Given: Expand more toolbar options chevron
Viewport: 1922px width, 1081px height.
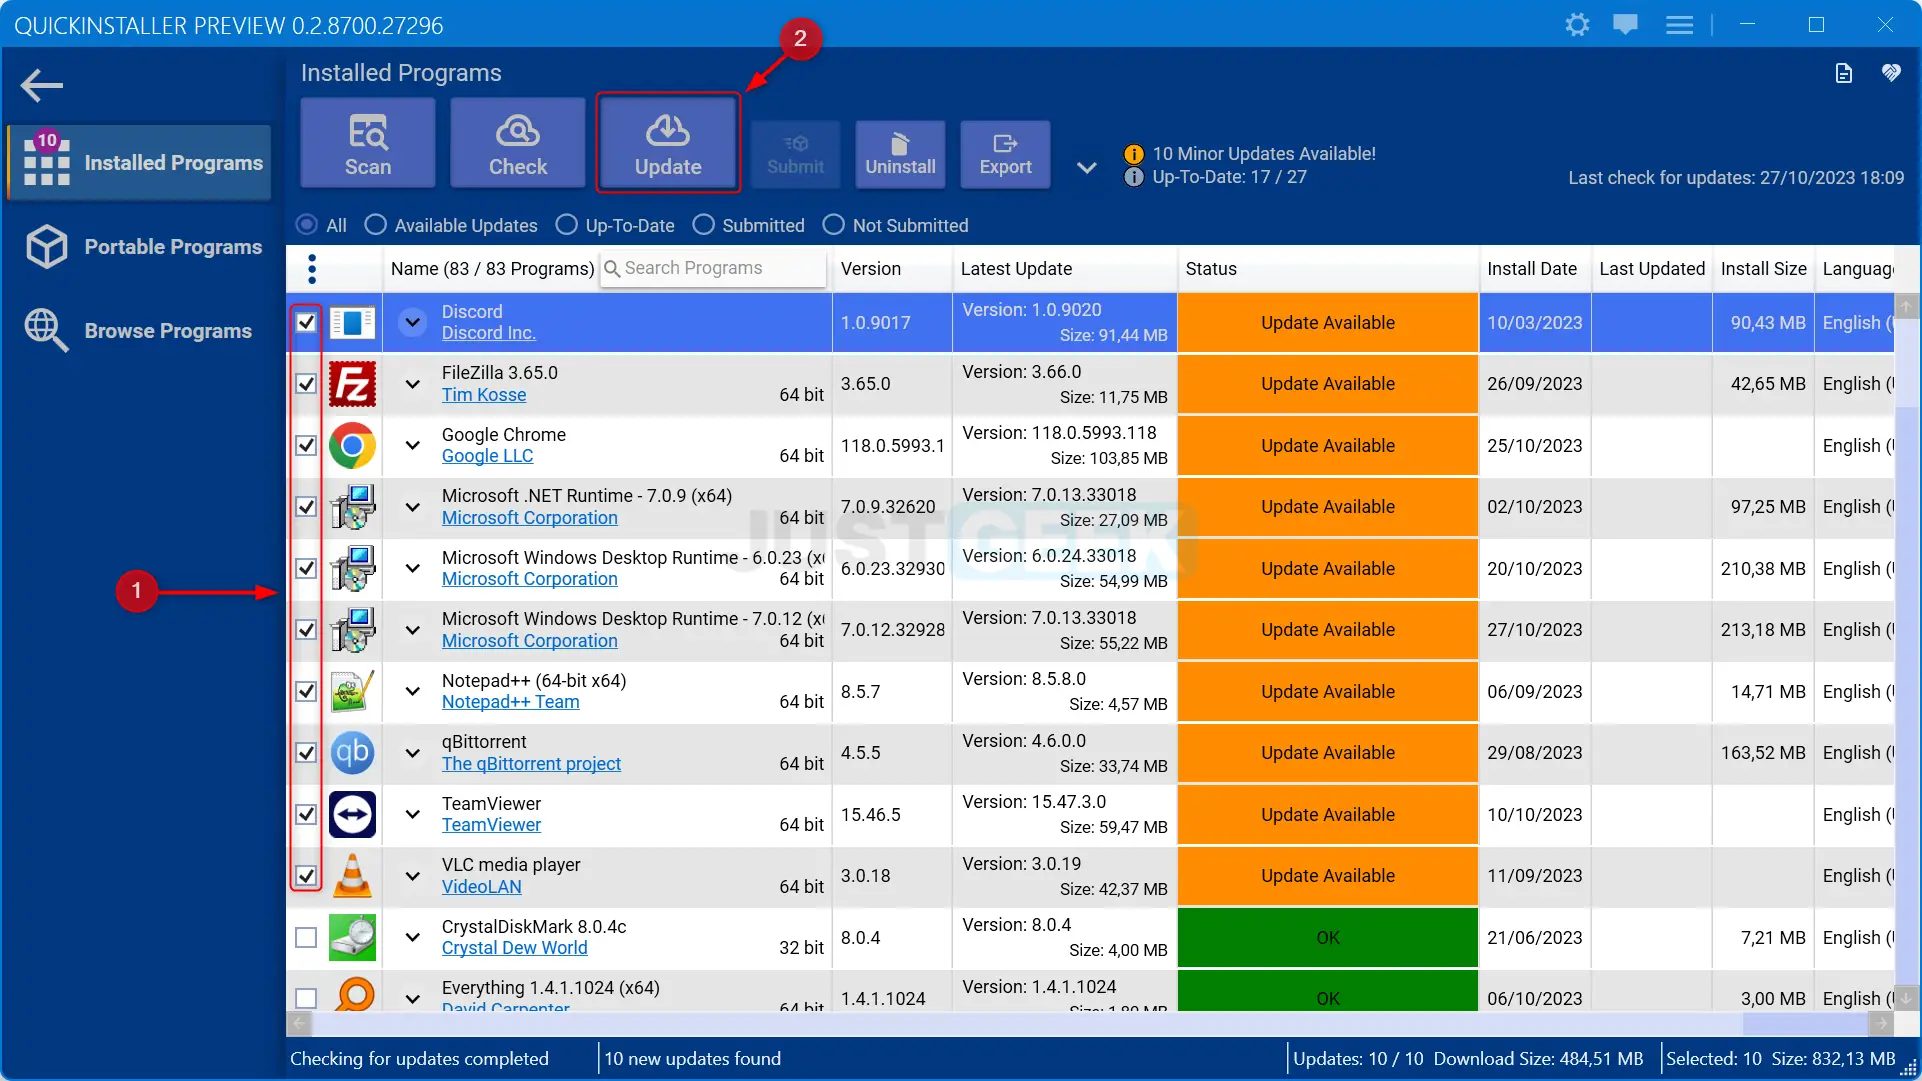Looking at the screenshot, I should coord(1086,167).
